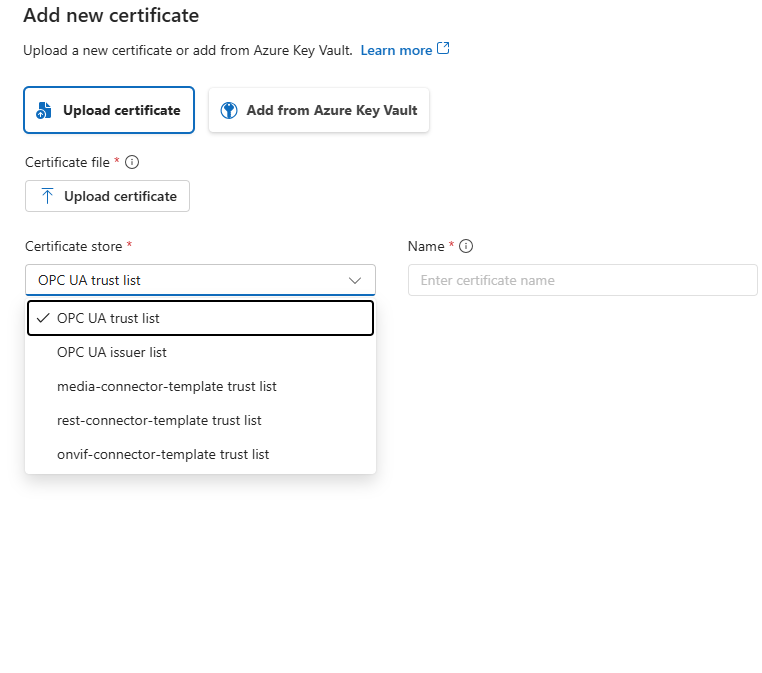Image resolution: width=762 pixels, height=673 pixels.
Task: Click the file icon in Upload certificate tab
Action: coord(44,110)
